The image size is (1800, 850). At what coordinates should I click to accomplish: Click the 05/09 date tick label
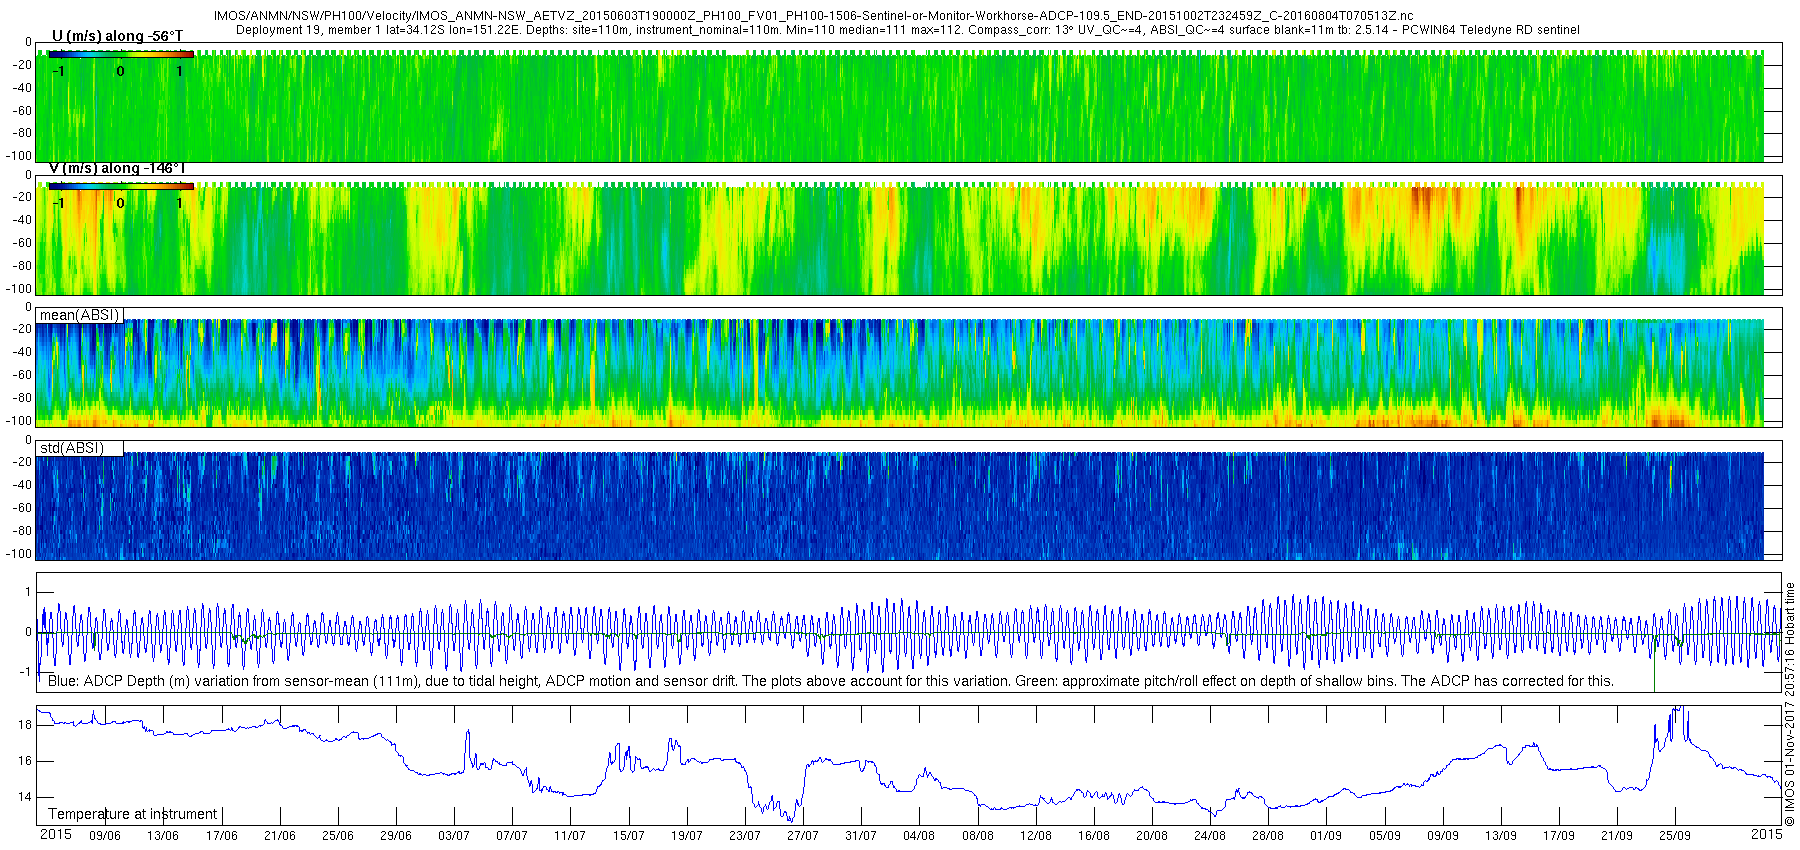coord(1384,836)
